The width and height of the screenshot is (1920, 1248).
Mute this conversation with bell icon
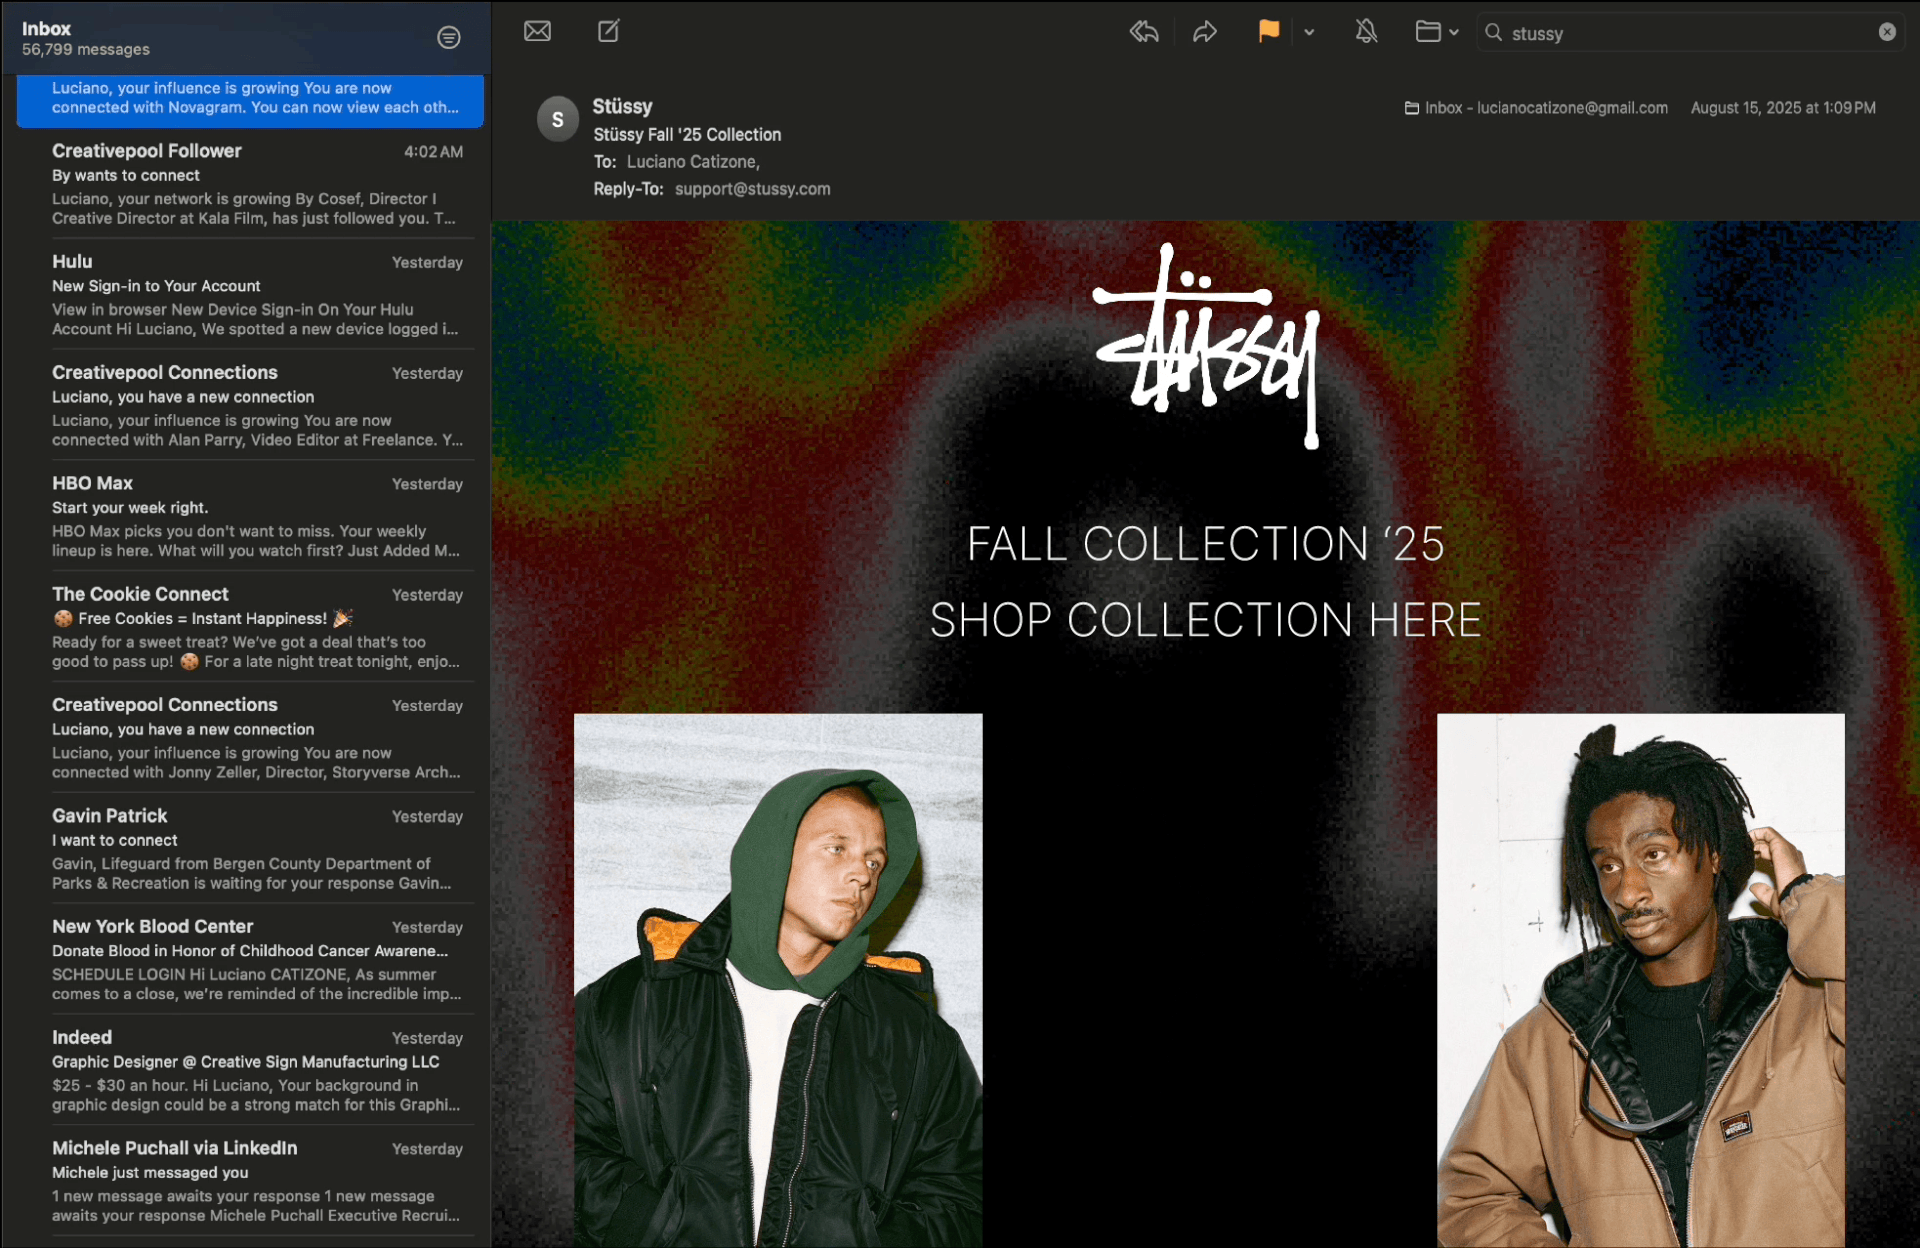pyautogui.click(x=1366, y=32)
